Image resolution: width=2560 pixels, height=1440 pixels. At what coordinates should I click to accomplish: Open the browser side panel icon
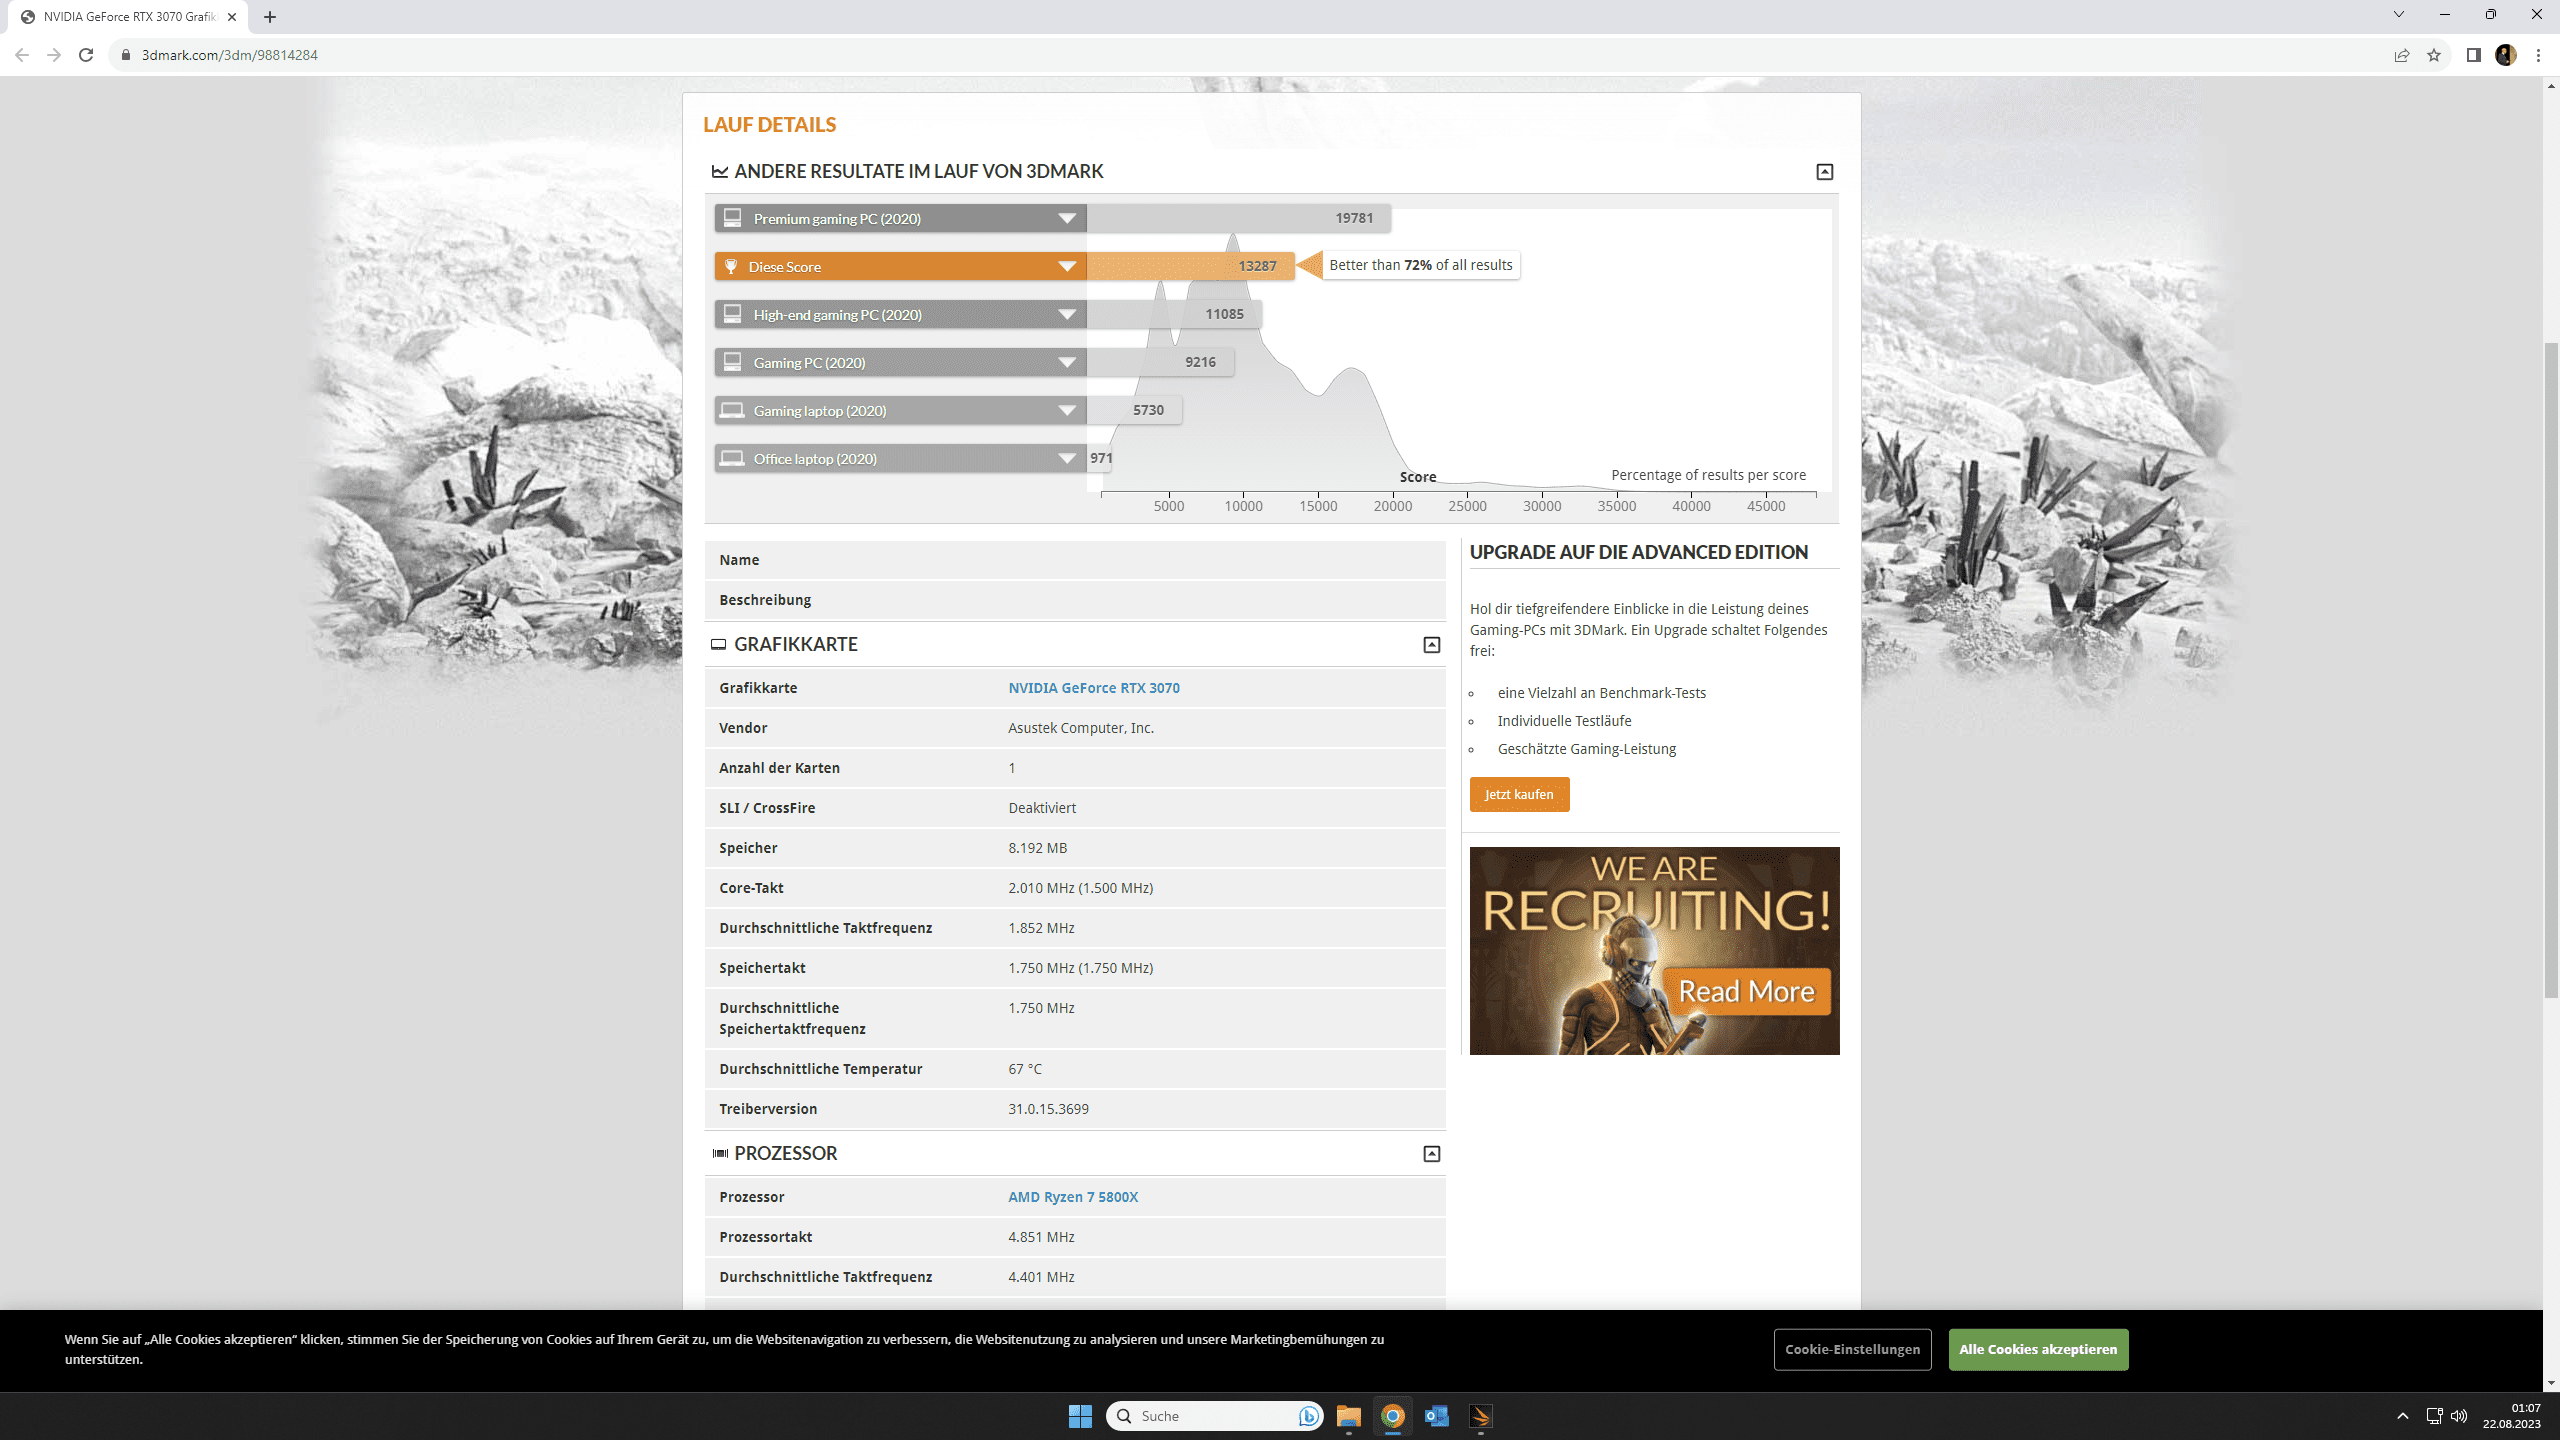(x=2473, y=55)
